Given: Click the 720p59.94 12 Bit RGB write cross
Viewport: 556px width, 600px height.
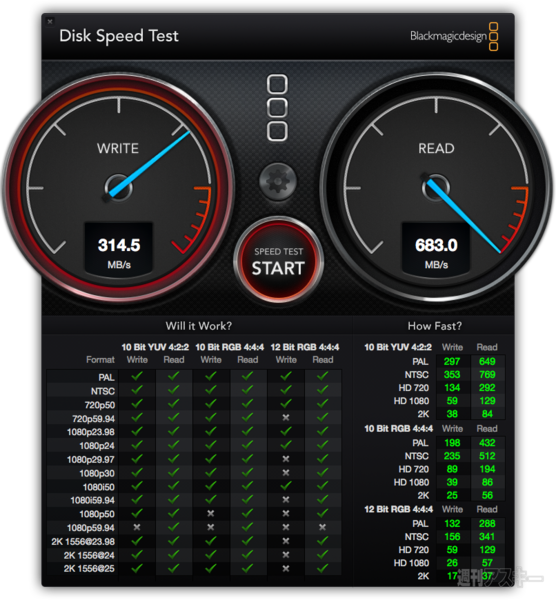Looking at the screenshot, I should tap(286, 417).
